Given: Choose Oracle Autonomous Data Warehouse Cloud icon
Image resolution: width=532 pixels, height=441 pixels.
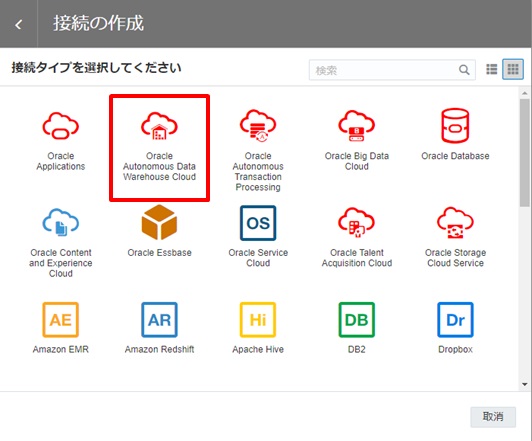Looking at the screenshot, I should tap(159, 126).
